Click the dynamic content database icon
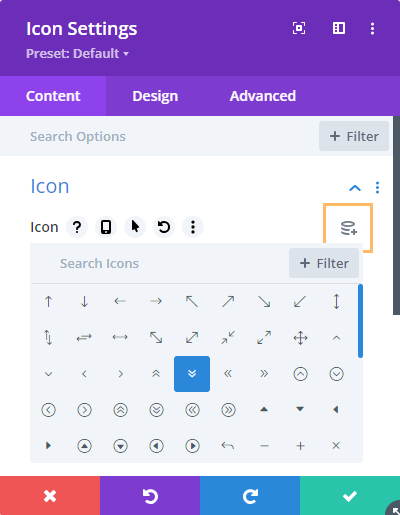Image resolution: width=400 pixels, height=515 pixels. 348,228
